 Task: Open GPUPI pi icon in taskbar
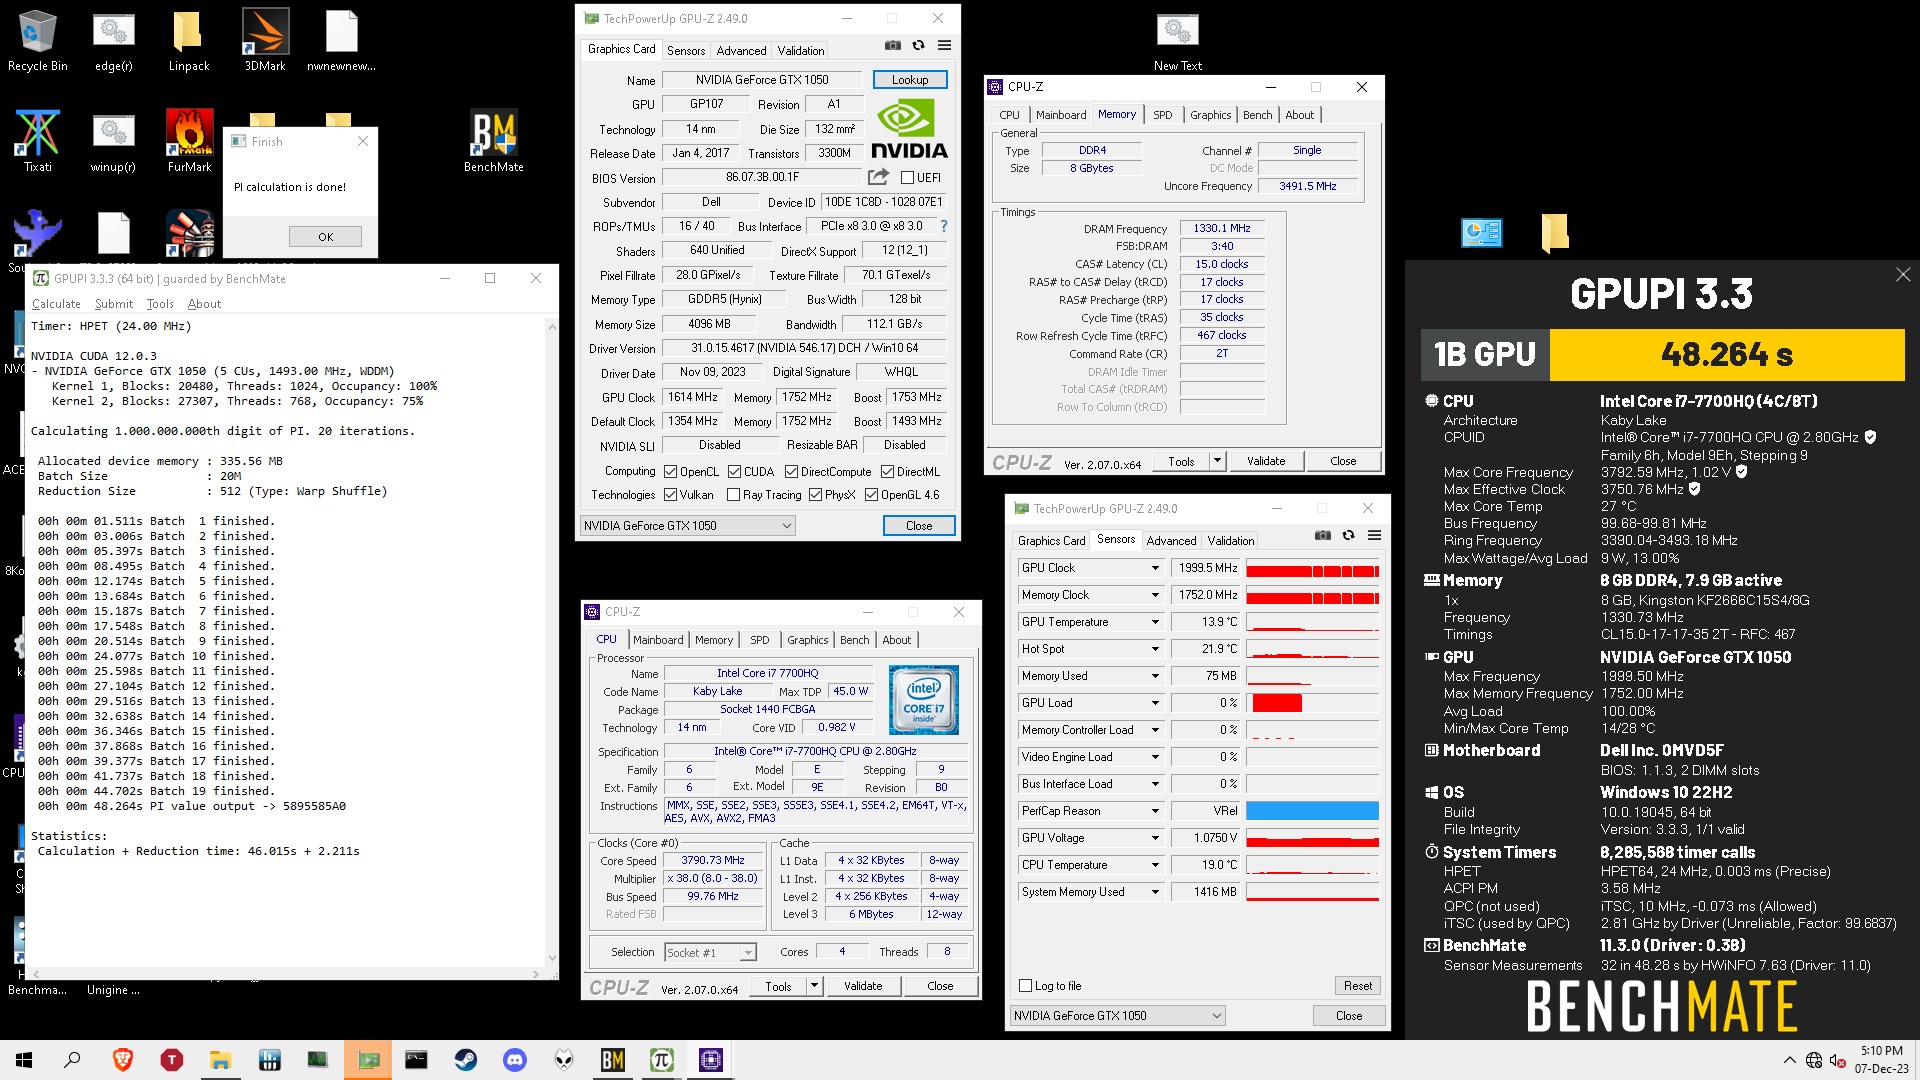(x=661, y=1060)
